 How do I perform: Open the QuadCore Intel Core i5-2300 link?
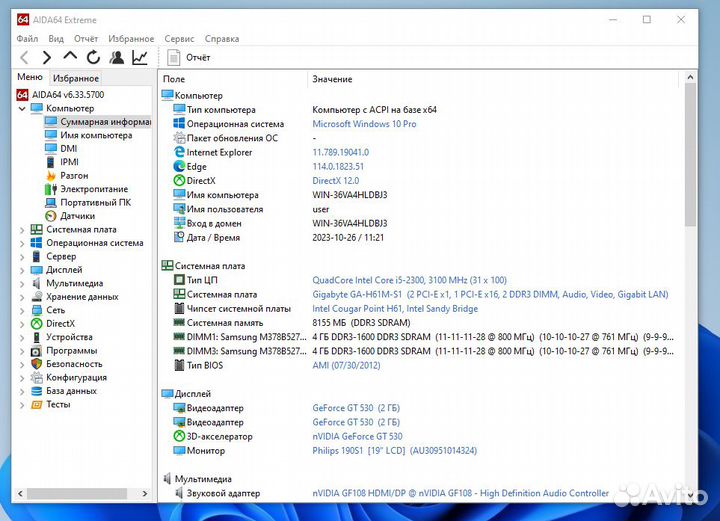coord(409,280)
